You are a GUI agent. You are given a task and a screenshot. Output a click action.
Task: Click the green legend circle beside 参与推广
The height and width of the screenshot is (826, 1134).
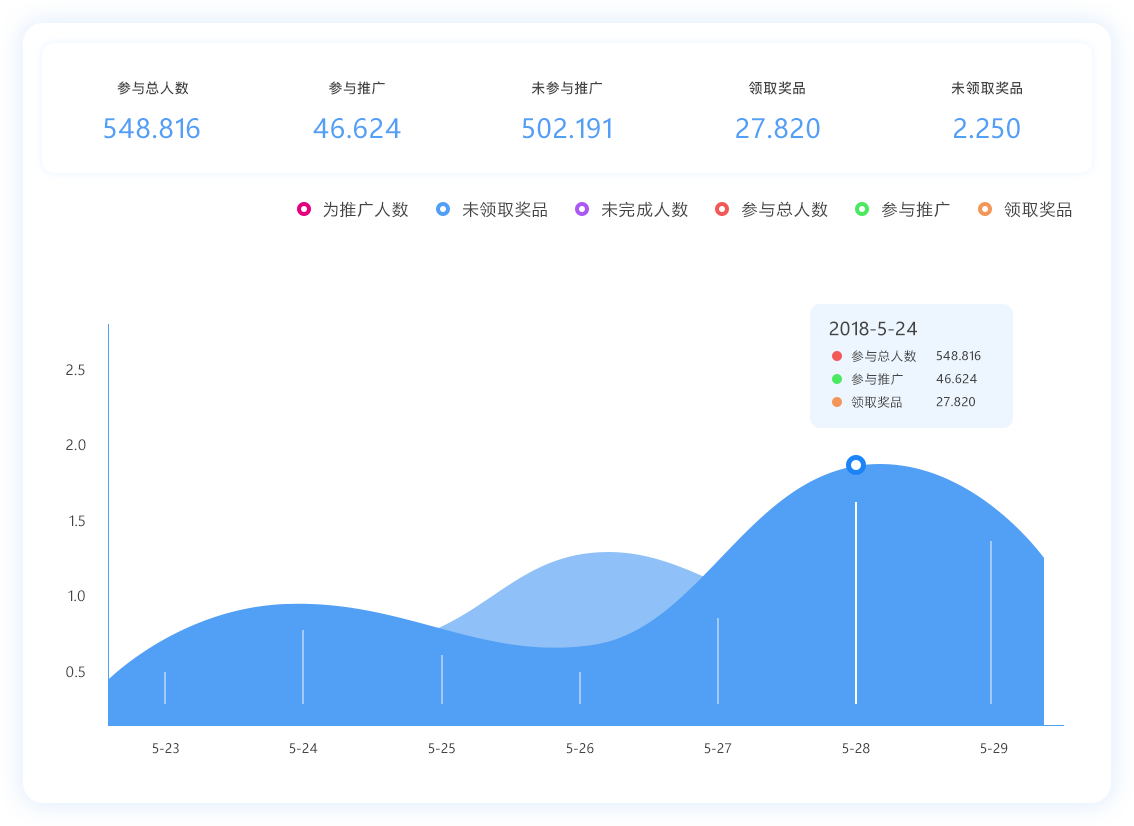click(x=861, y=209)
